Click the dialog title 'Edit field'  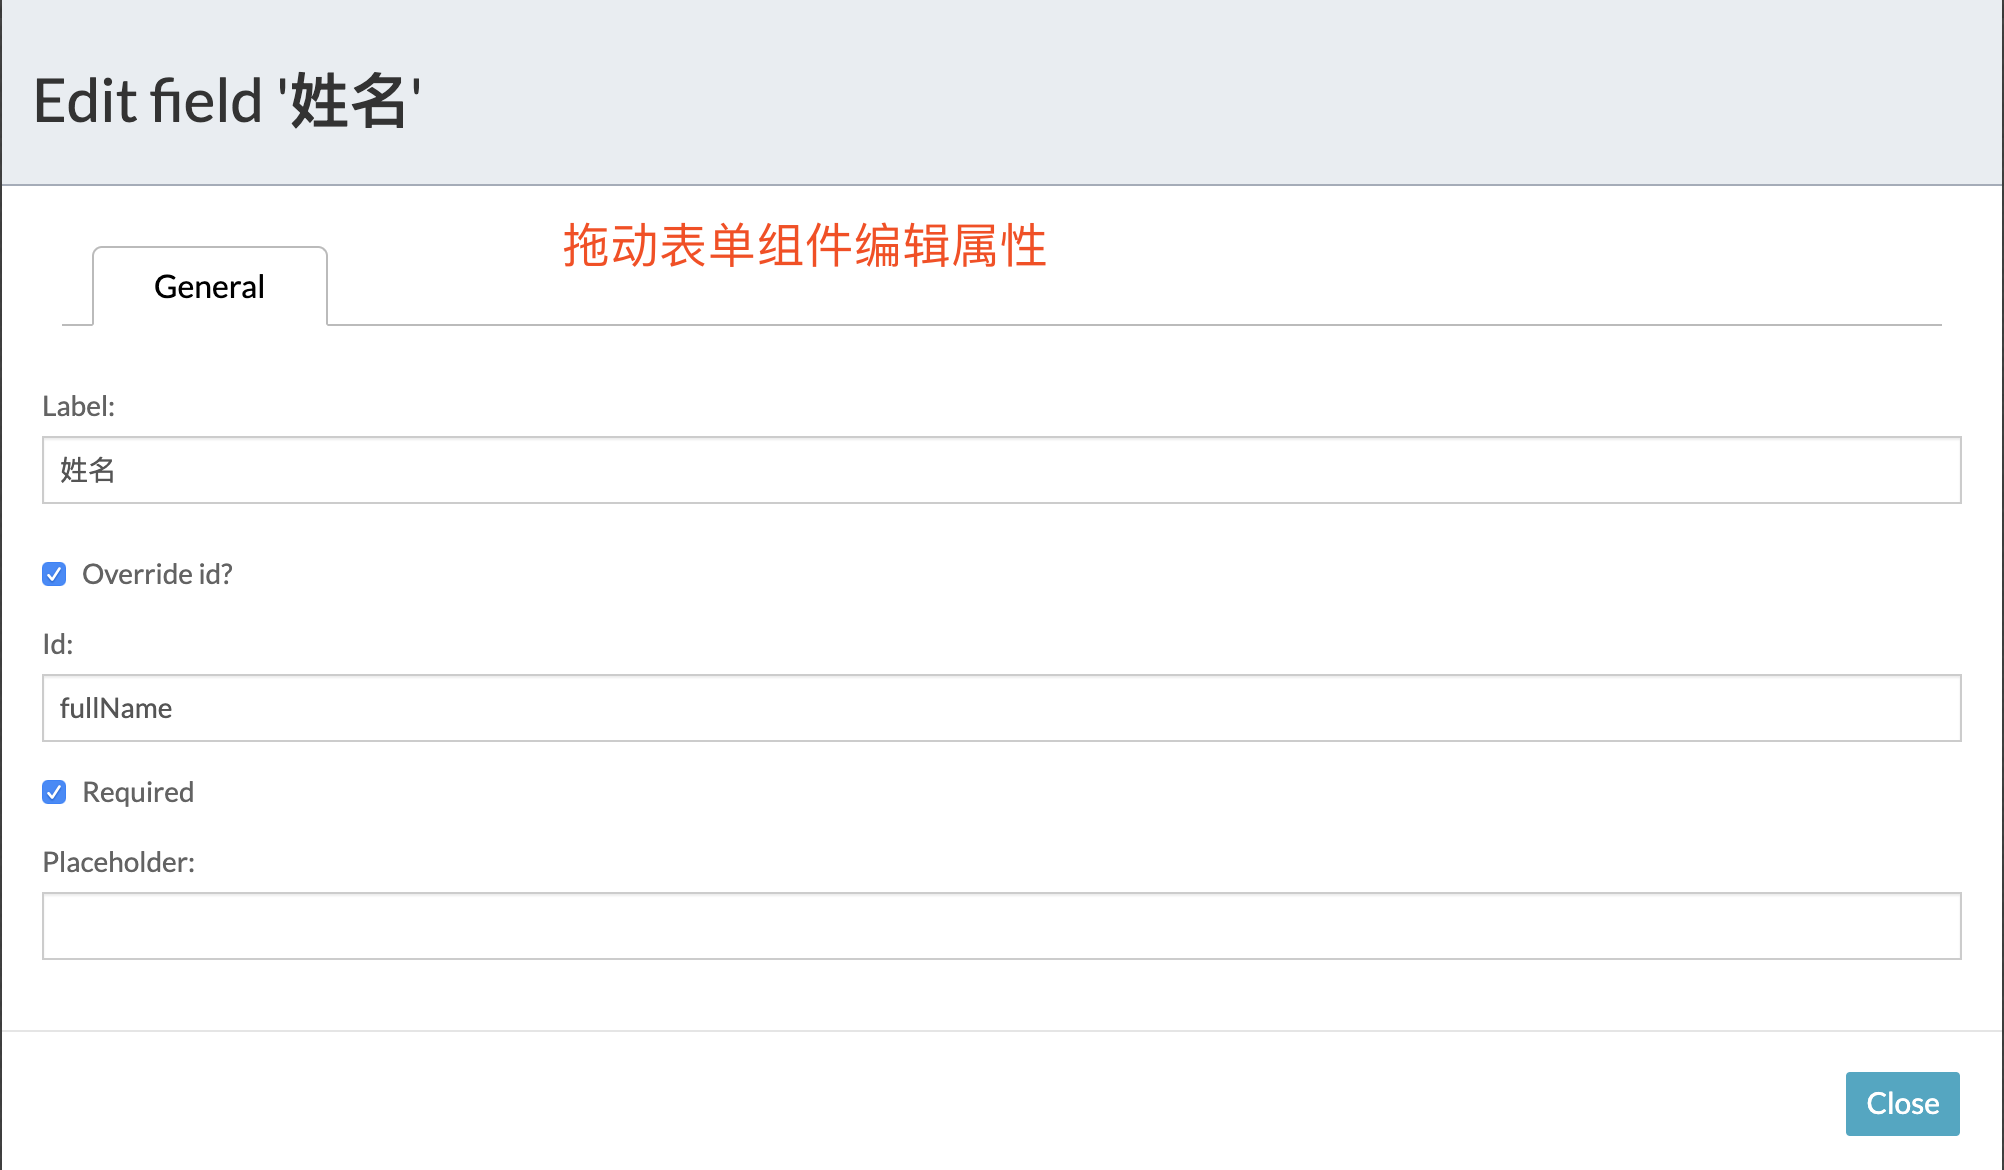point(148,101)
